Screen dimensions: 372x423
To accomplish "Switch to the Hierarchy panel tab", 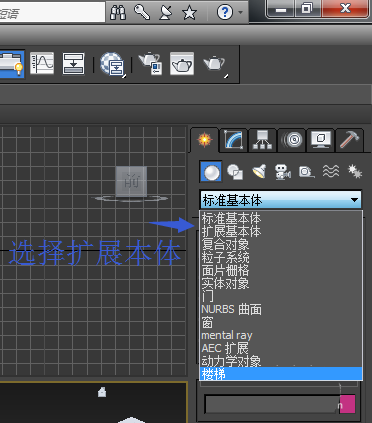I will [262, 140].
